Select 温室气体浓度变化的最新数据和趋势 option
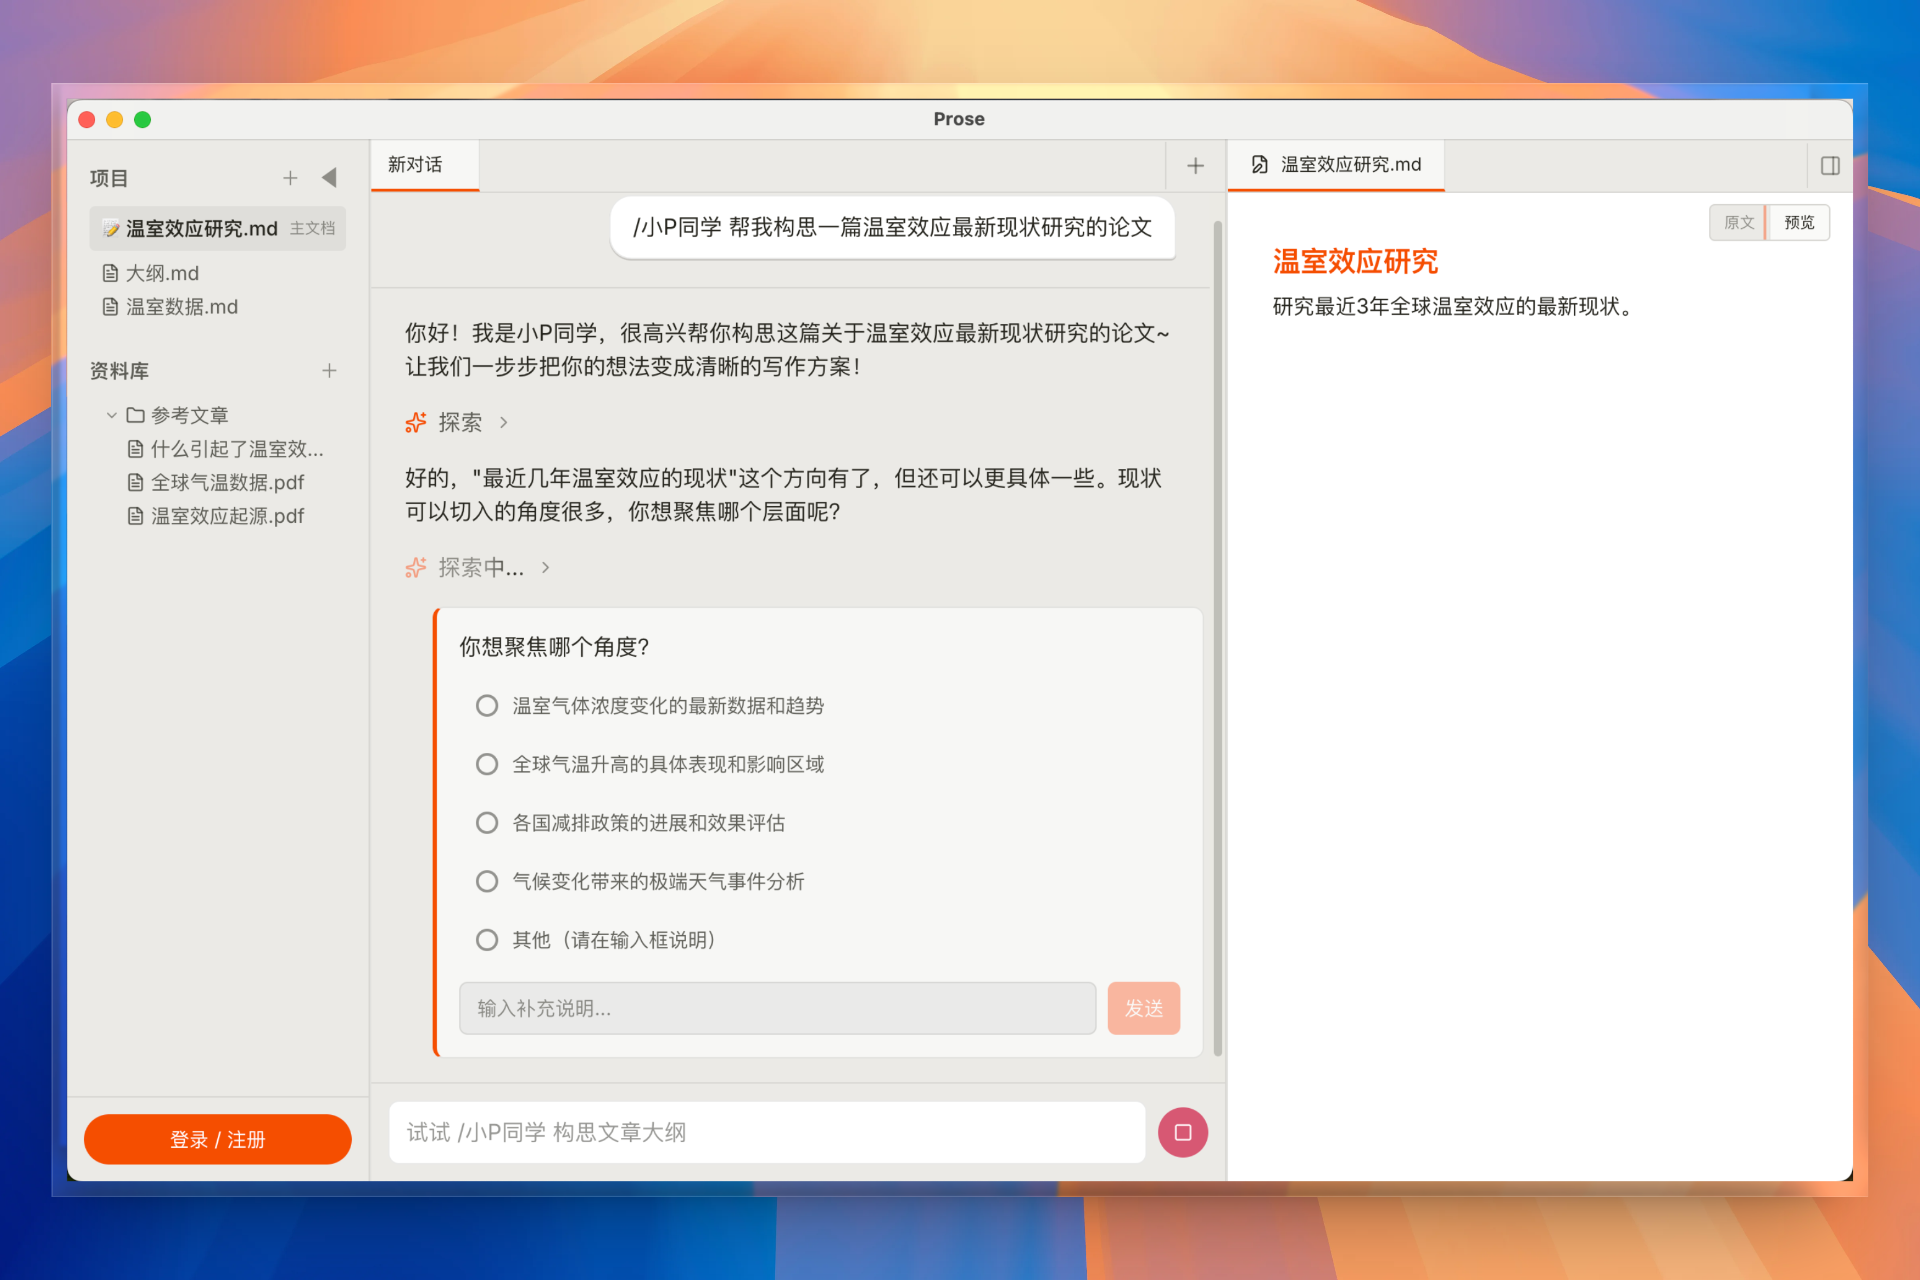This screenshot has height=1280, width=1920. [487, 706]
